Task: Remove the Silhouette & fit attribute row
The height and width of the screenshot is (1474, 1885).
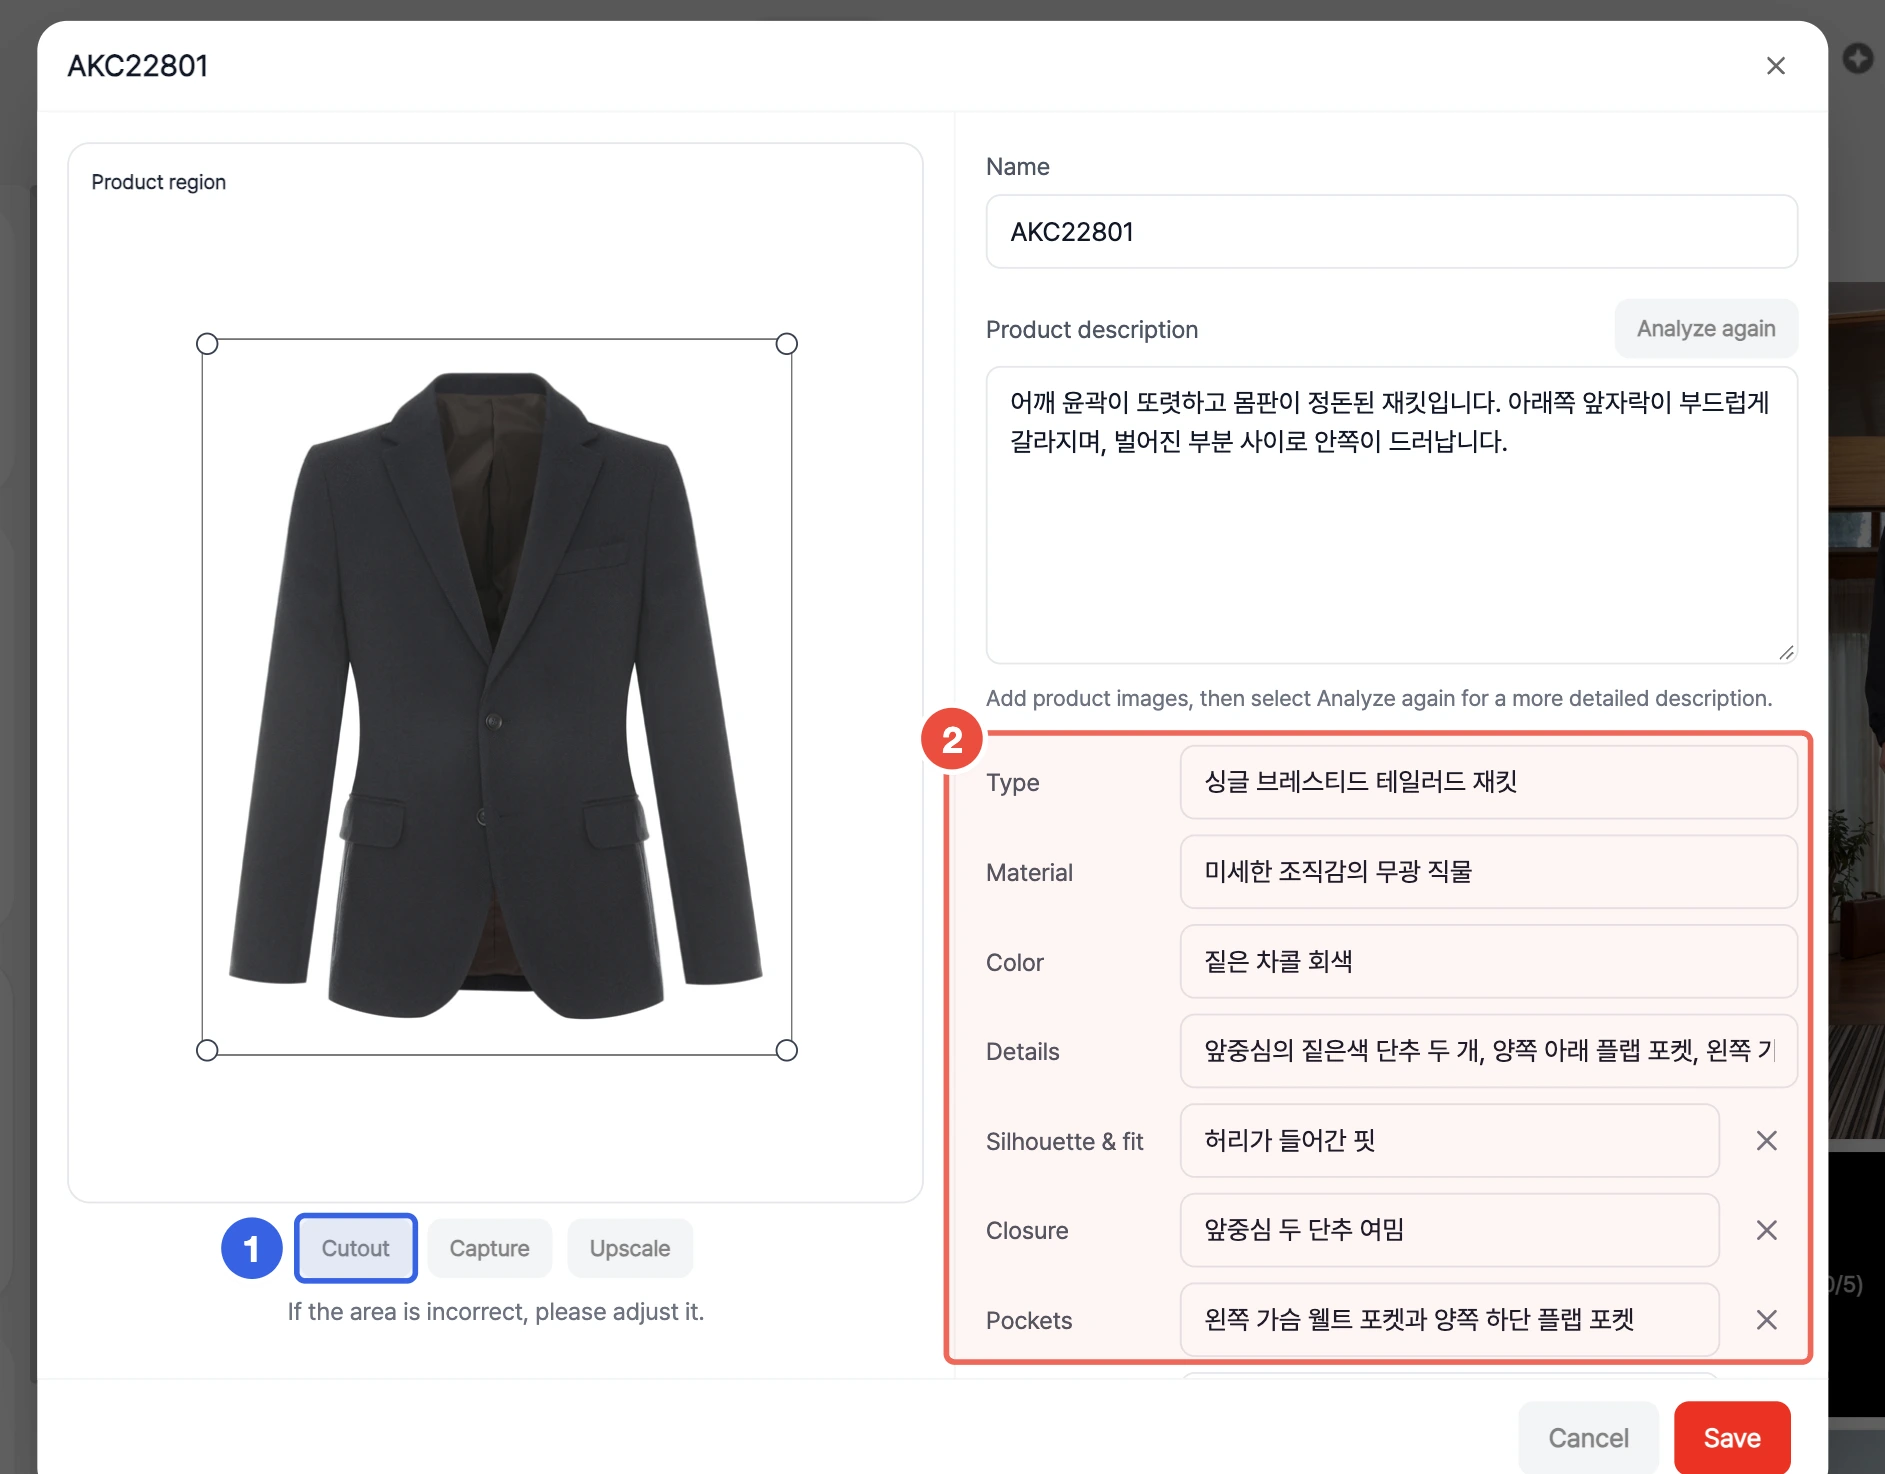Action: click(1767, 1141)
